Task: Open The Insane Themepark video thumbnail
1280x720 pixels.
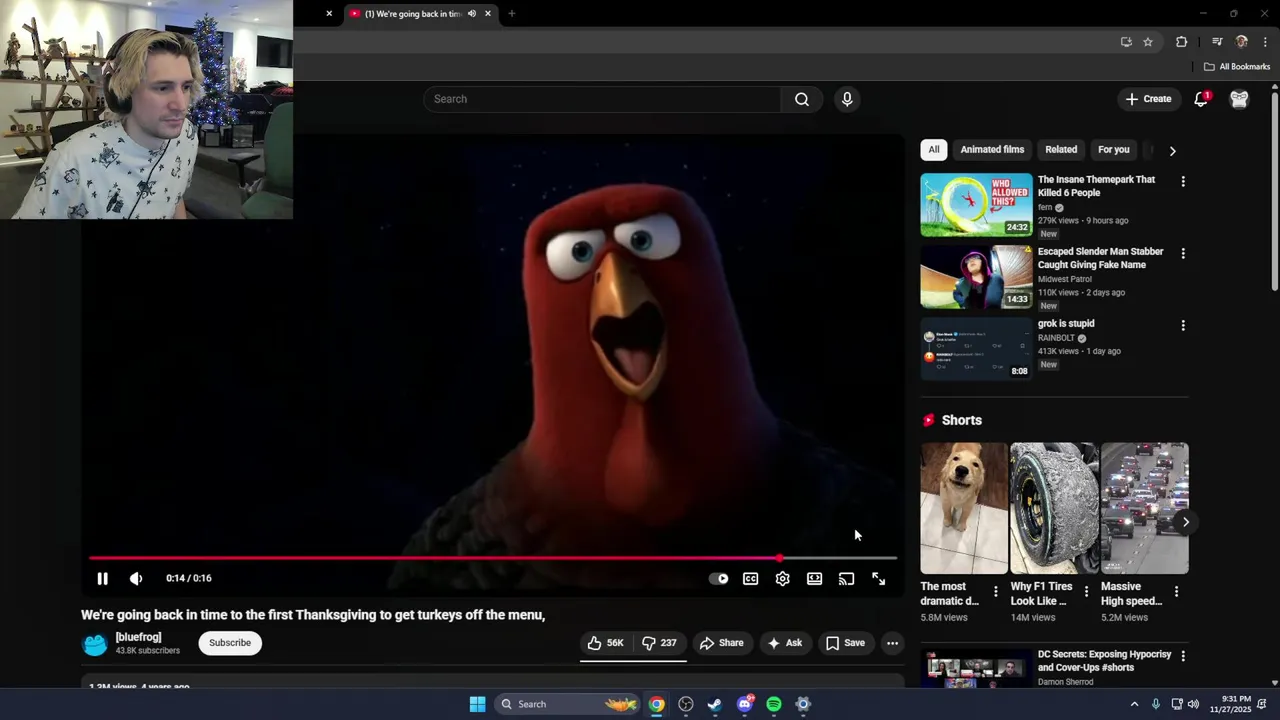Action: tap(976, 205)
